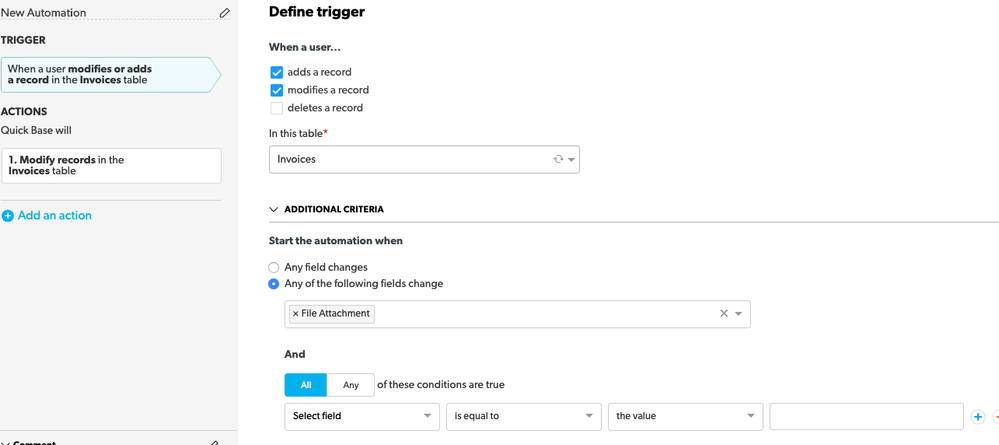Click the refresh icon in Invoices table field
Image resolution: width=999 pixels, height=445 pixels.
tap(558, 159)
